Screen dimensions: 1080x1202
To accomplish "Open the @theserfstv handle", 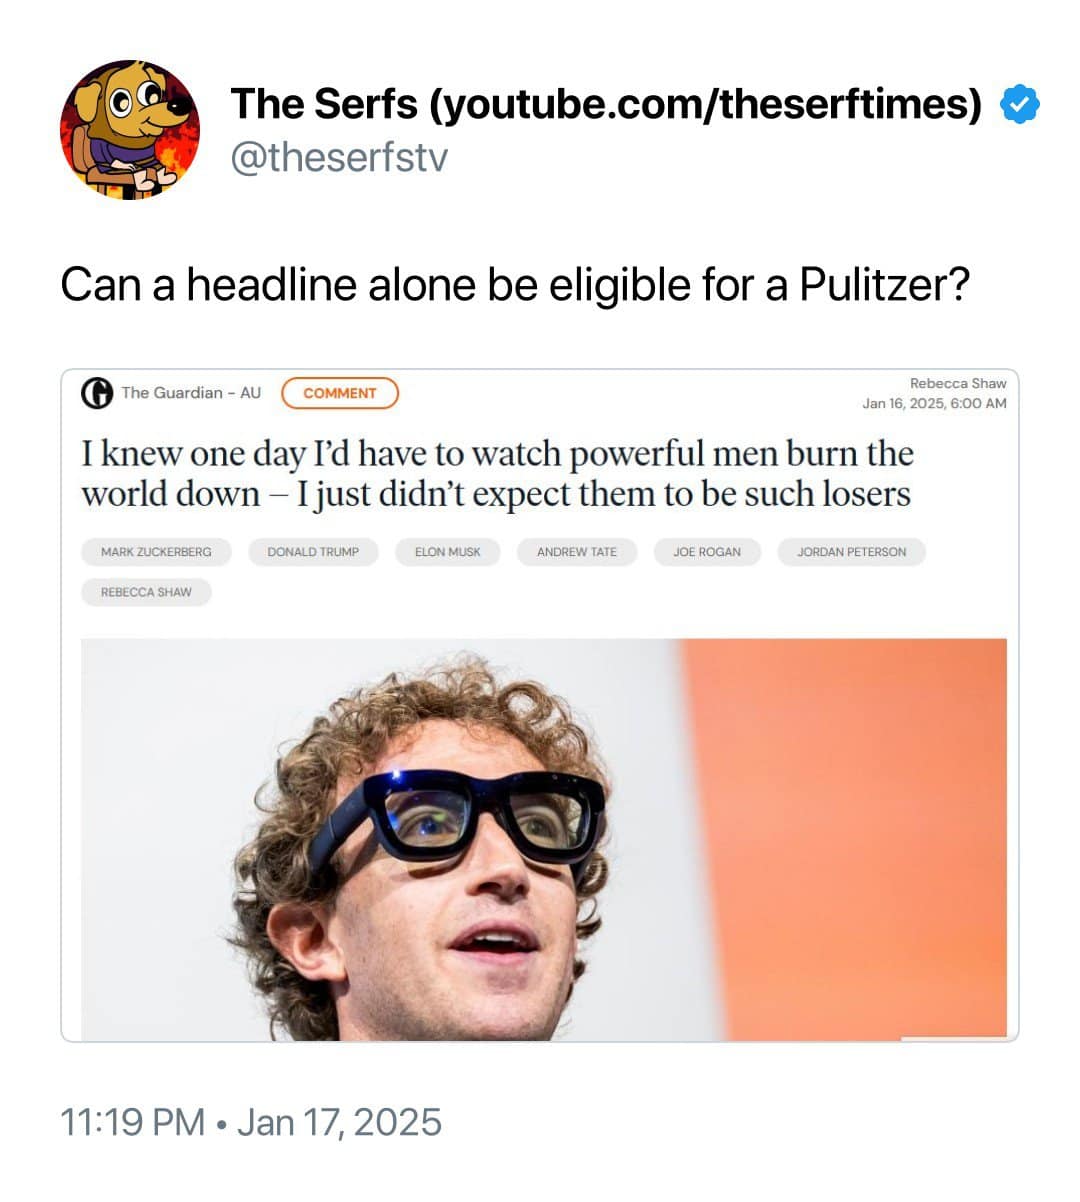I will pos(339,157).
